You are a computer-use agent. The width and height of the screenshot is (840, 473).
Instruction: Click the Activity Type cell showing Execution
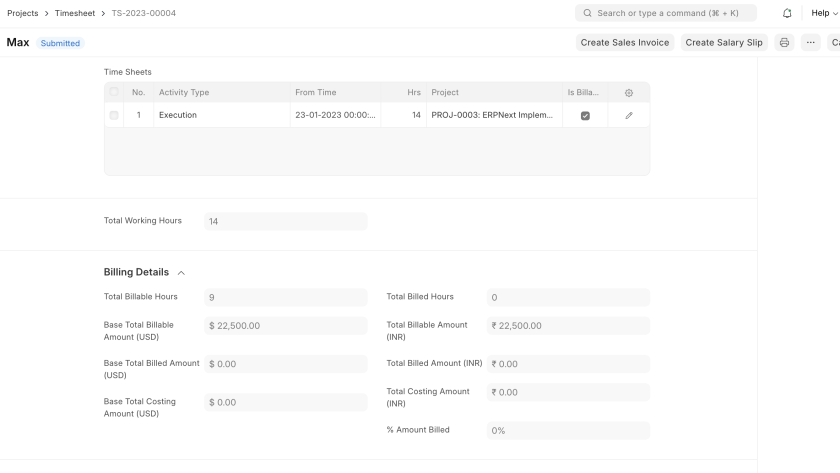point(220,116)
